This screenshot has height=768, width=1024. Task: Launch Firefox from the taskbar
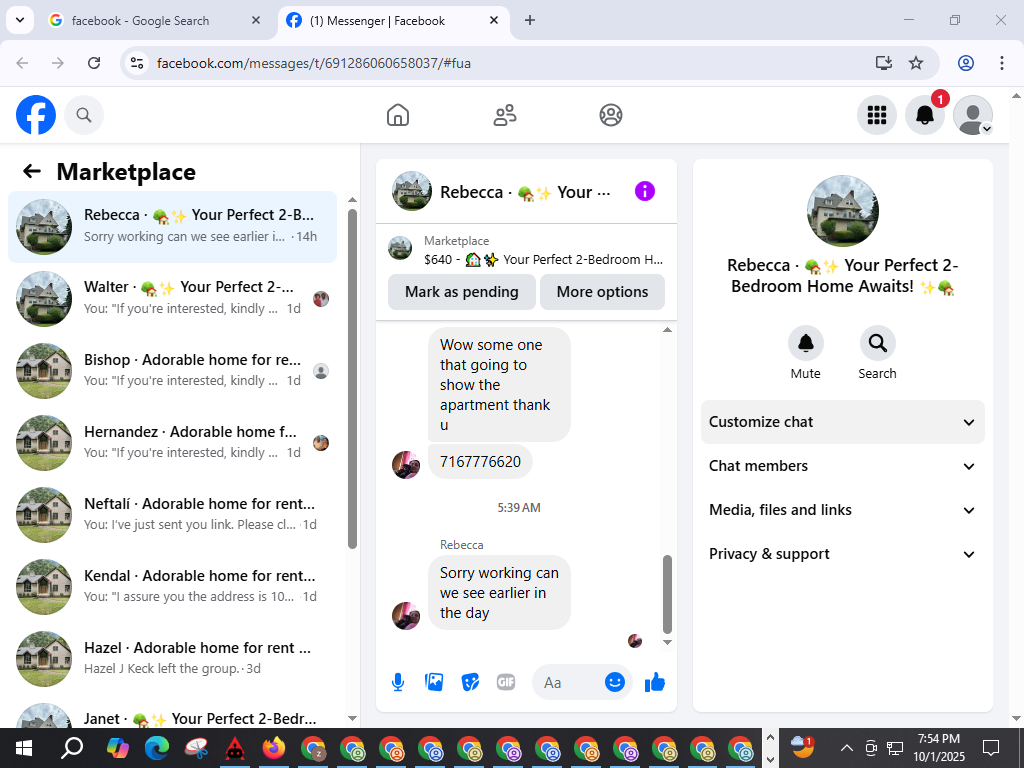(x=274, y=748)
